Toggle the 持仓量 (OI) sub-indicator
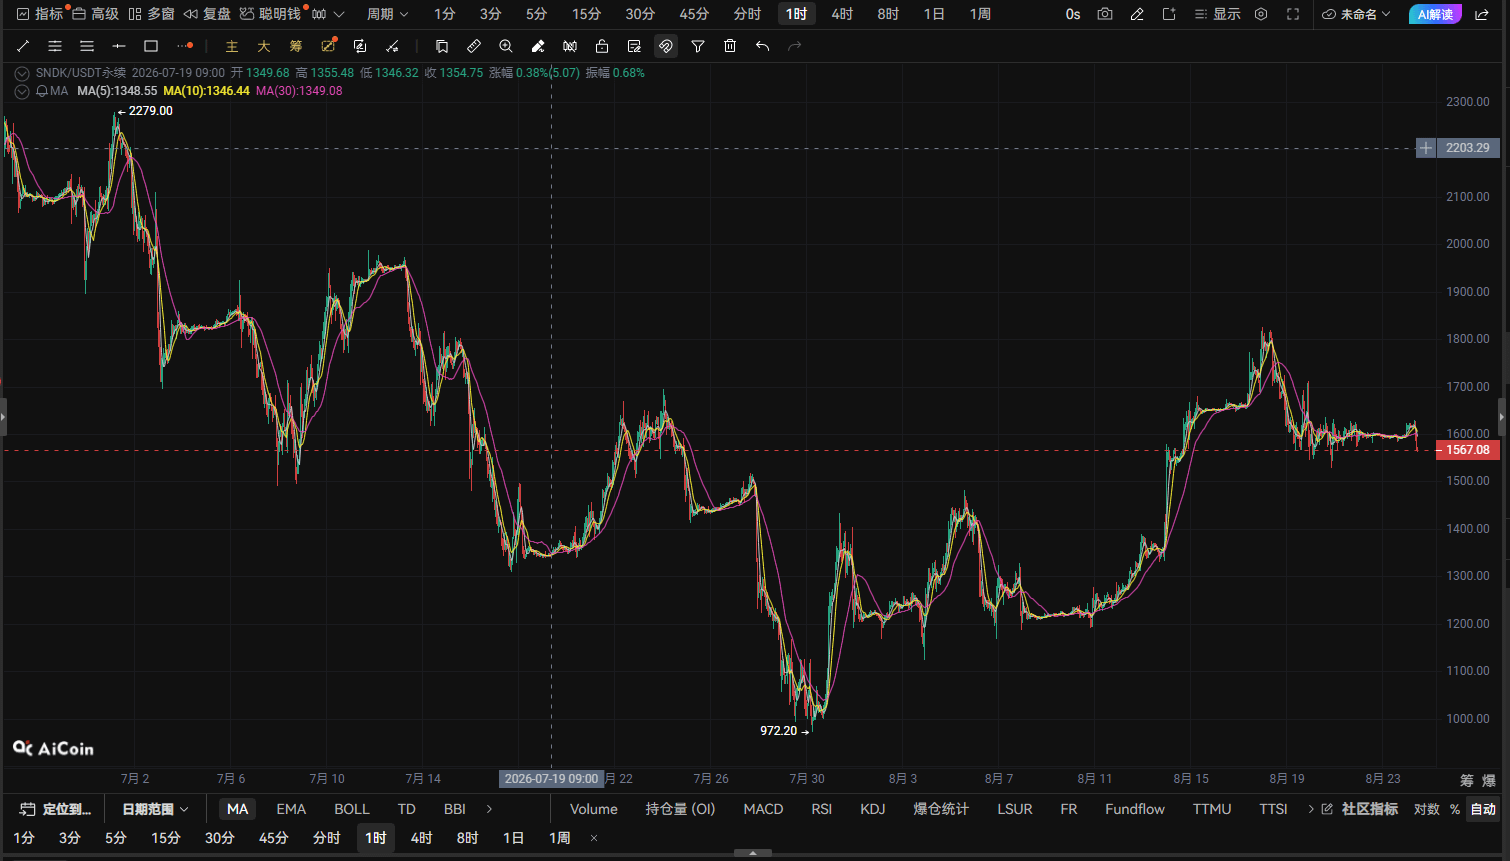Screen dimensions: 1510x861 tap(681, 809)
